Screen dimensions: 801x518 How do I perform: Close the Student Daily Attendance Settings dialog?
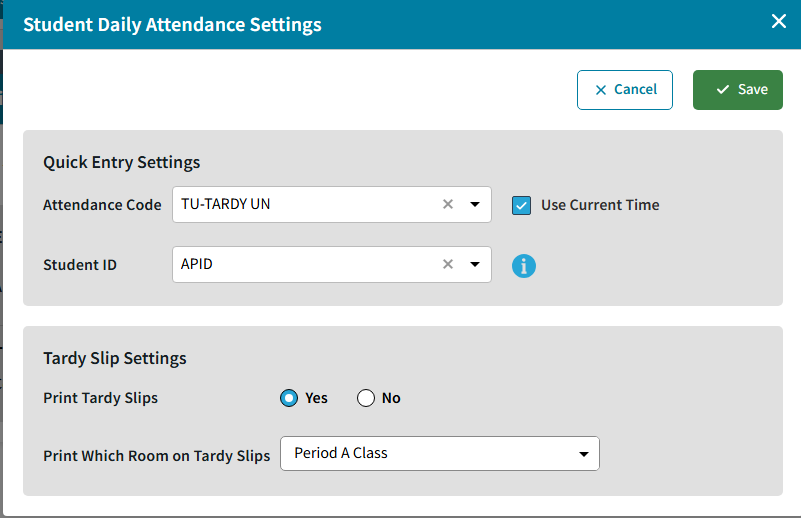[779, 21]
